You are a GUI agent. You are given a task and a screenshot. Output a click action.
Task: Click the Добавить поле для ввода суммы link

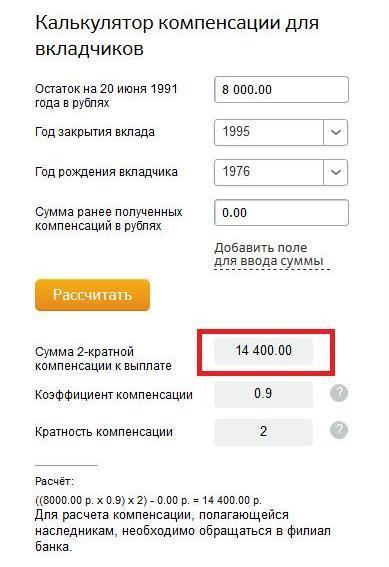268,255
